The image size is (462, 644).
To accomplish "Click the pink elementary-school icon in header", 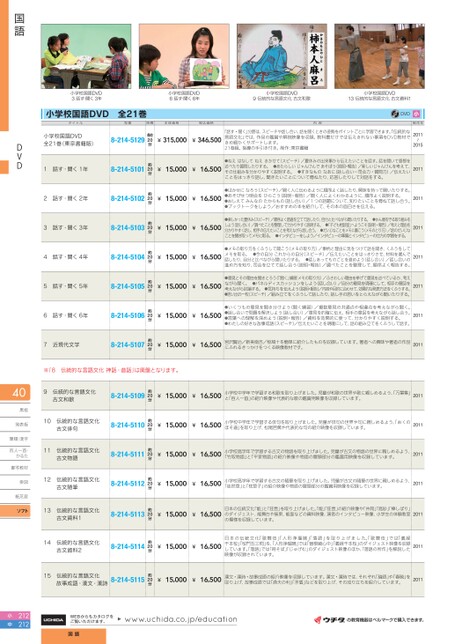I will point(416,114).
